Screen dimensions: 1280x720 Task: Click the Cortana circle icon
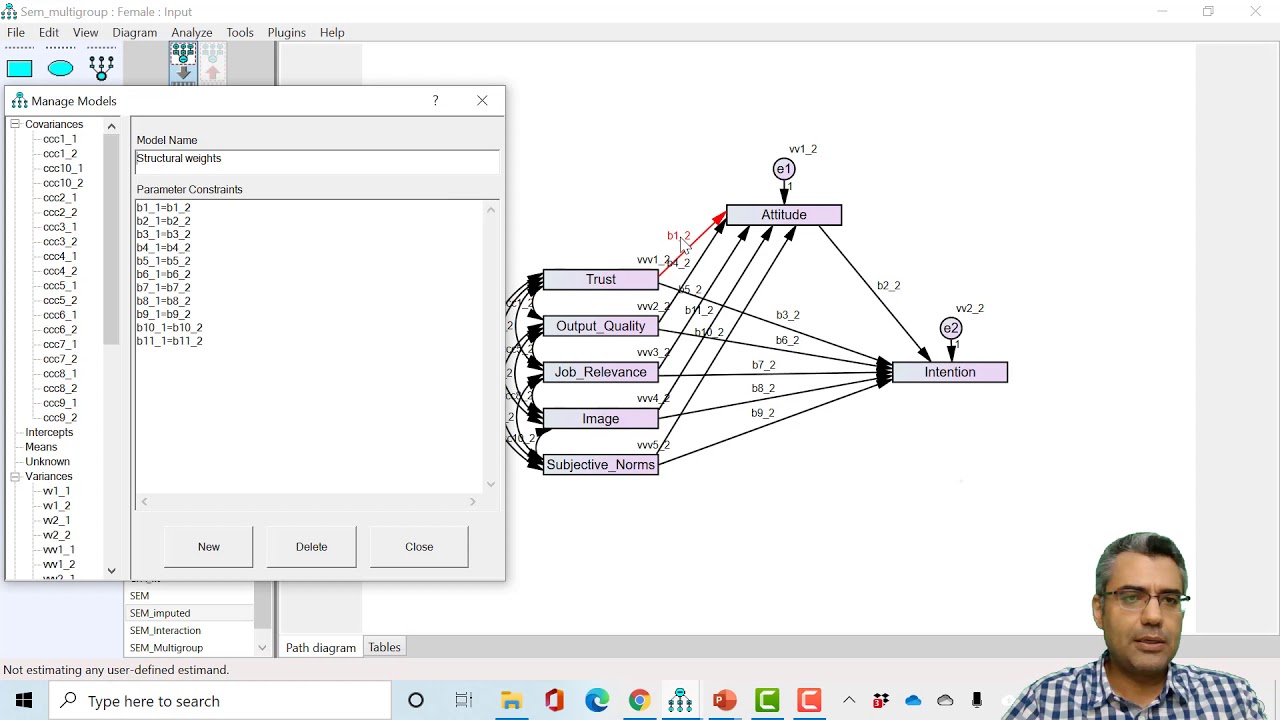(416, 700)
